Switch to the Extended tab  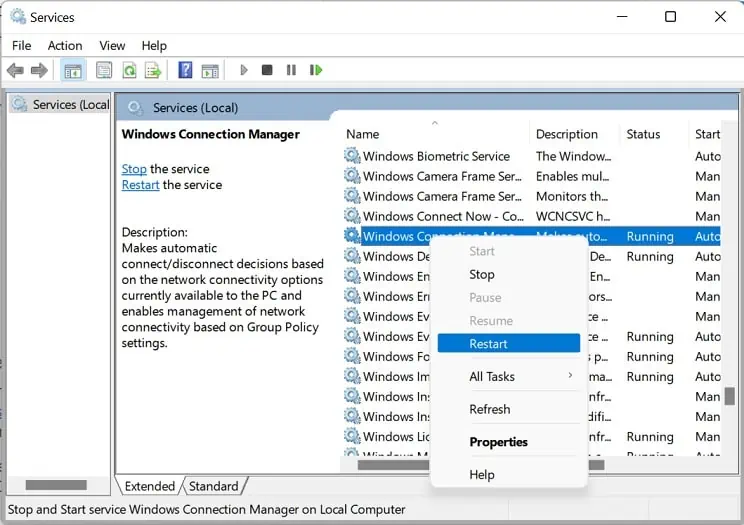tap(149, 486)
